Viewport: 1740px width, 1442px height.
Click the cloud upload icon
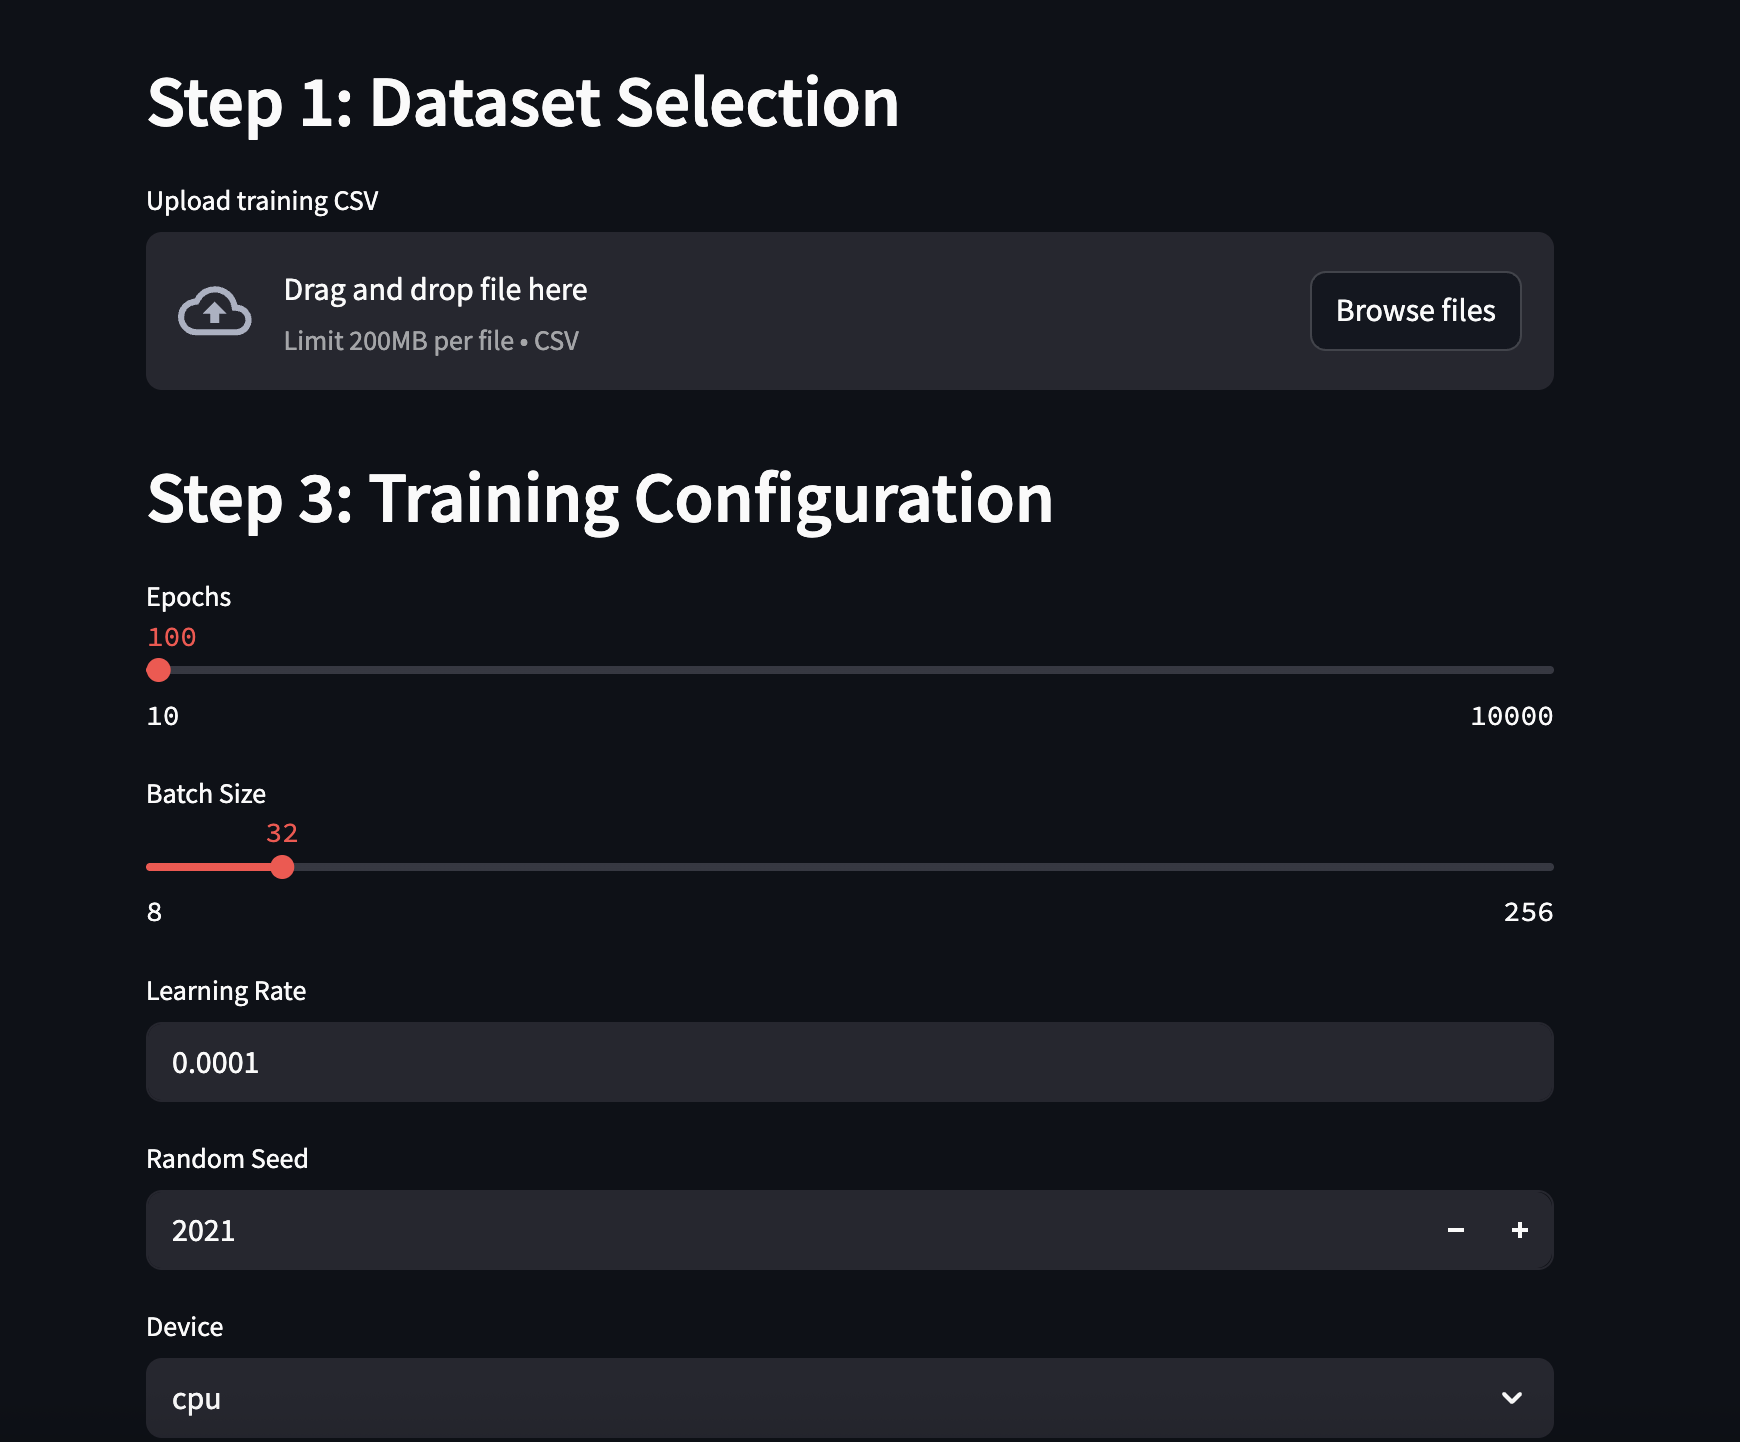[x=214, y=311]
